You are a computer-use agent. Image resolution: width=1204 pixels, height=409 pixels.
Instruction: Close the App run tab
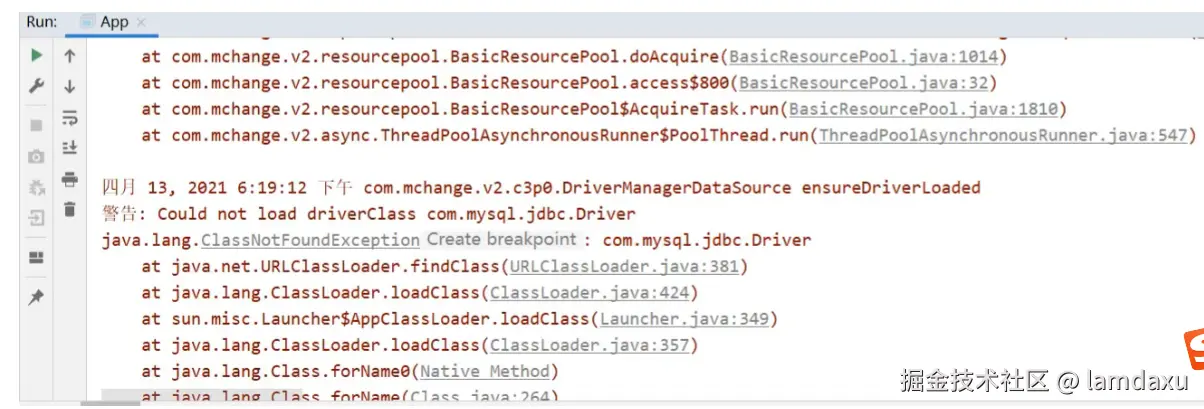145,22
